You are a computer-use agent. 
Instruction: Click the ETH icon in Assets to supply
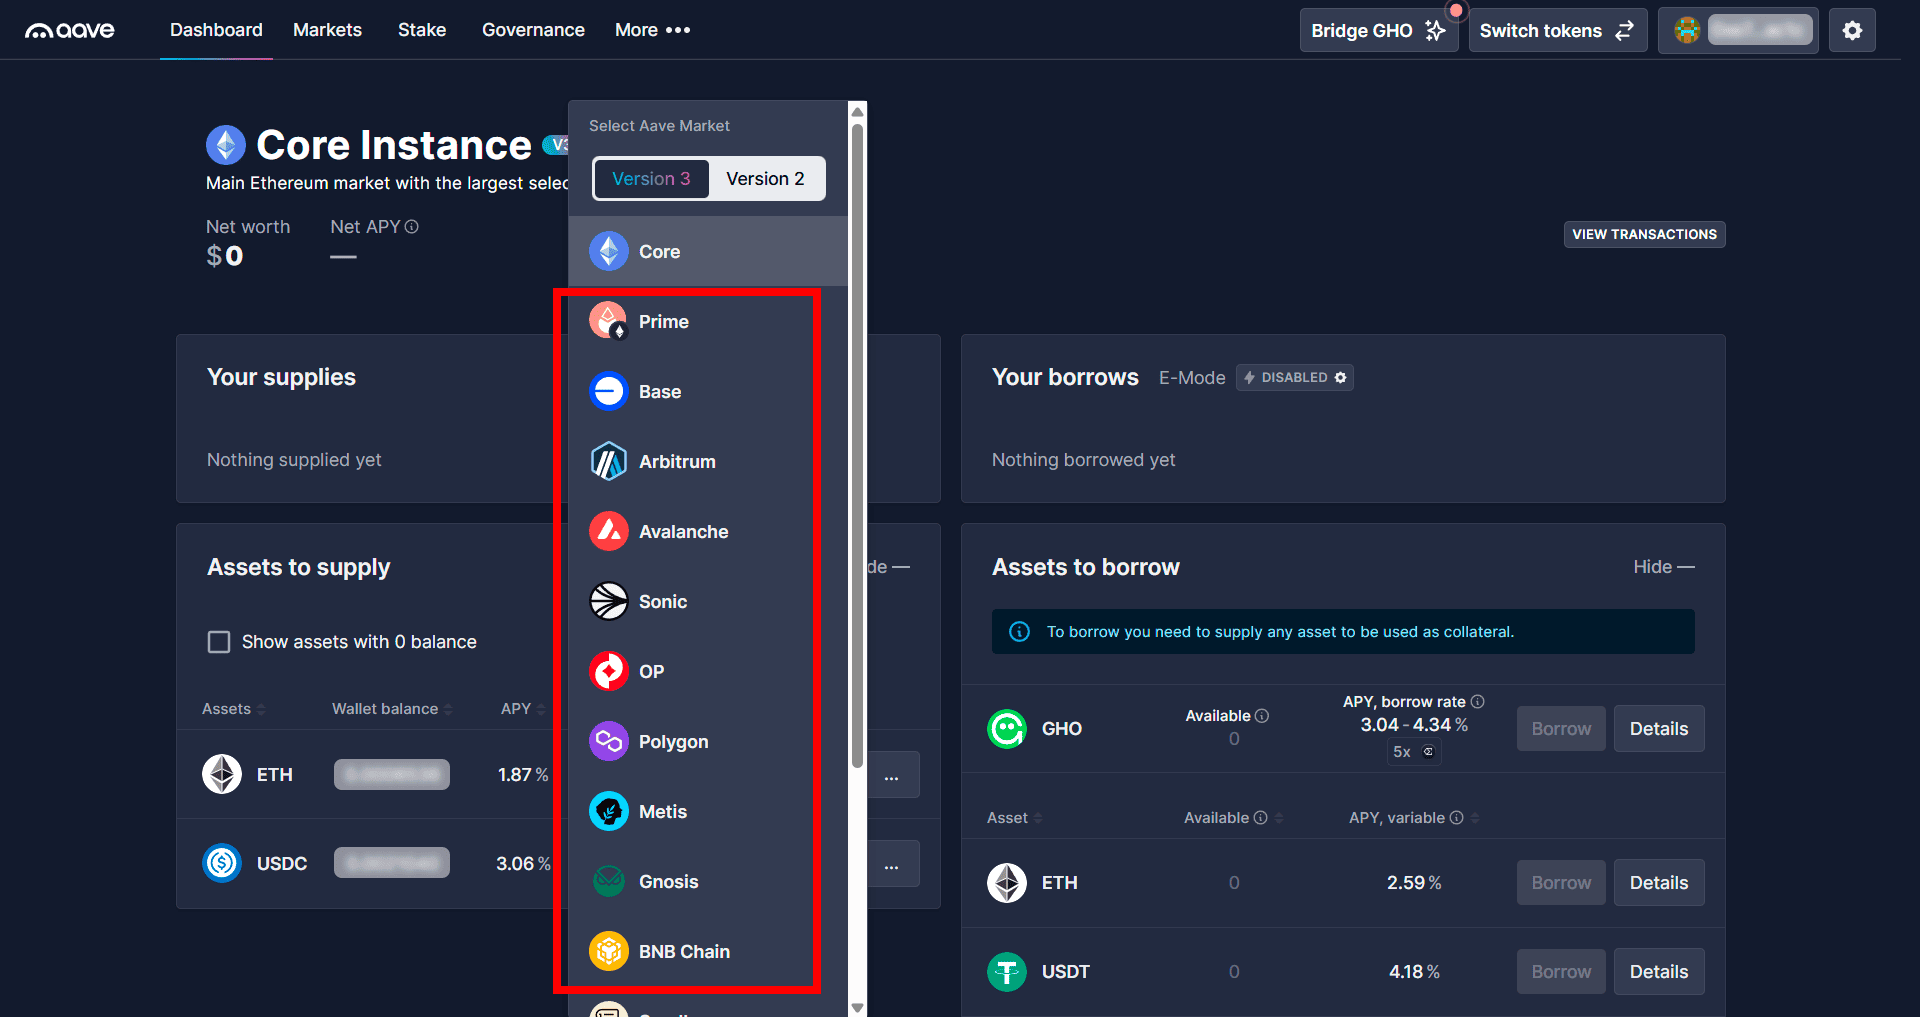[222, 775]
